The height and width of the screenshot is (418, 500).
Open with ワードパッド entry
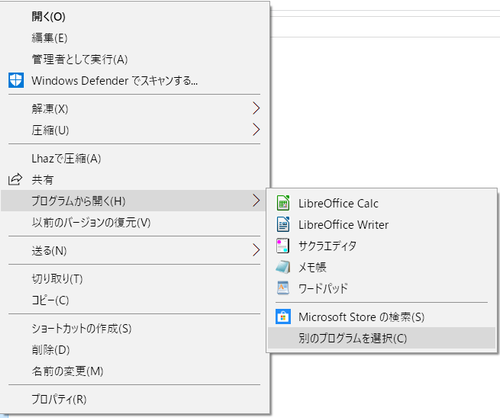382,288
